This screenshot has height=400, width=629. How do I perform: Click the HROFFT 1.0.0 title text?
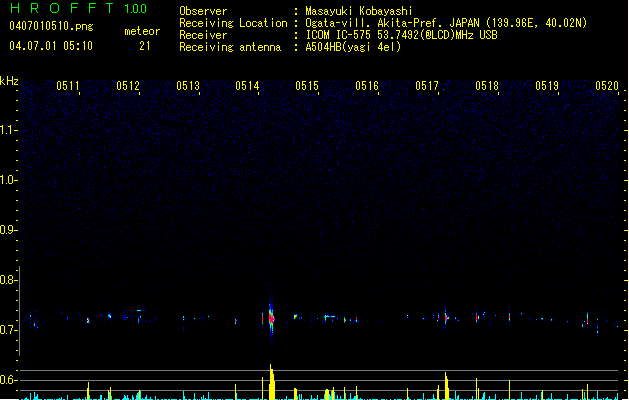(x=78, y=8)
